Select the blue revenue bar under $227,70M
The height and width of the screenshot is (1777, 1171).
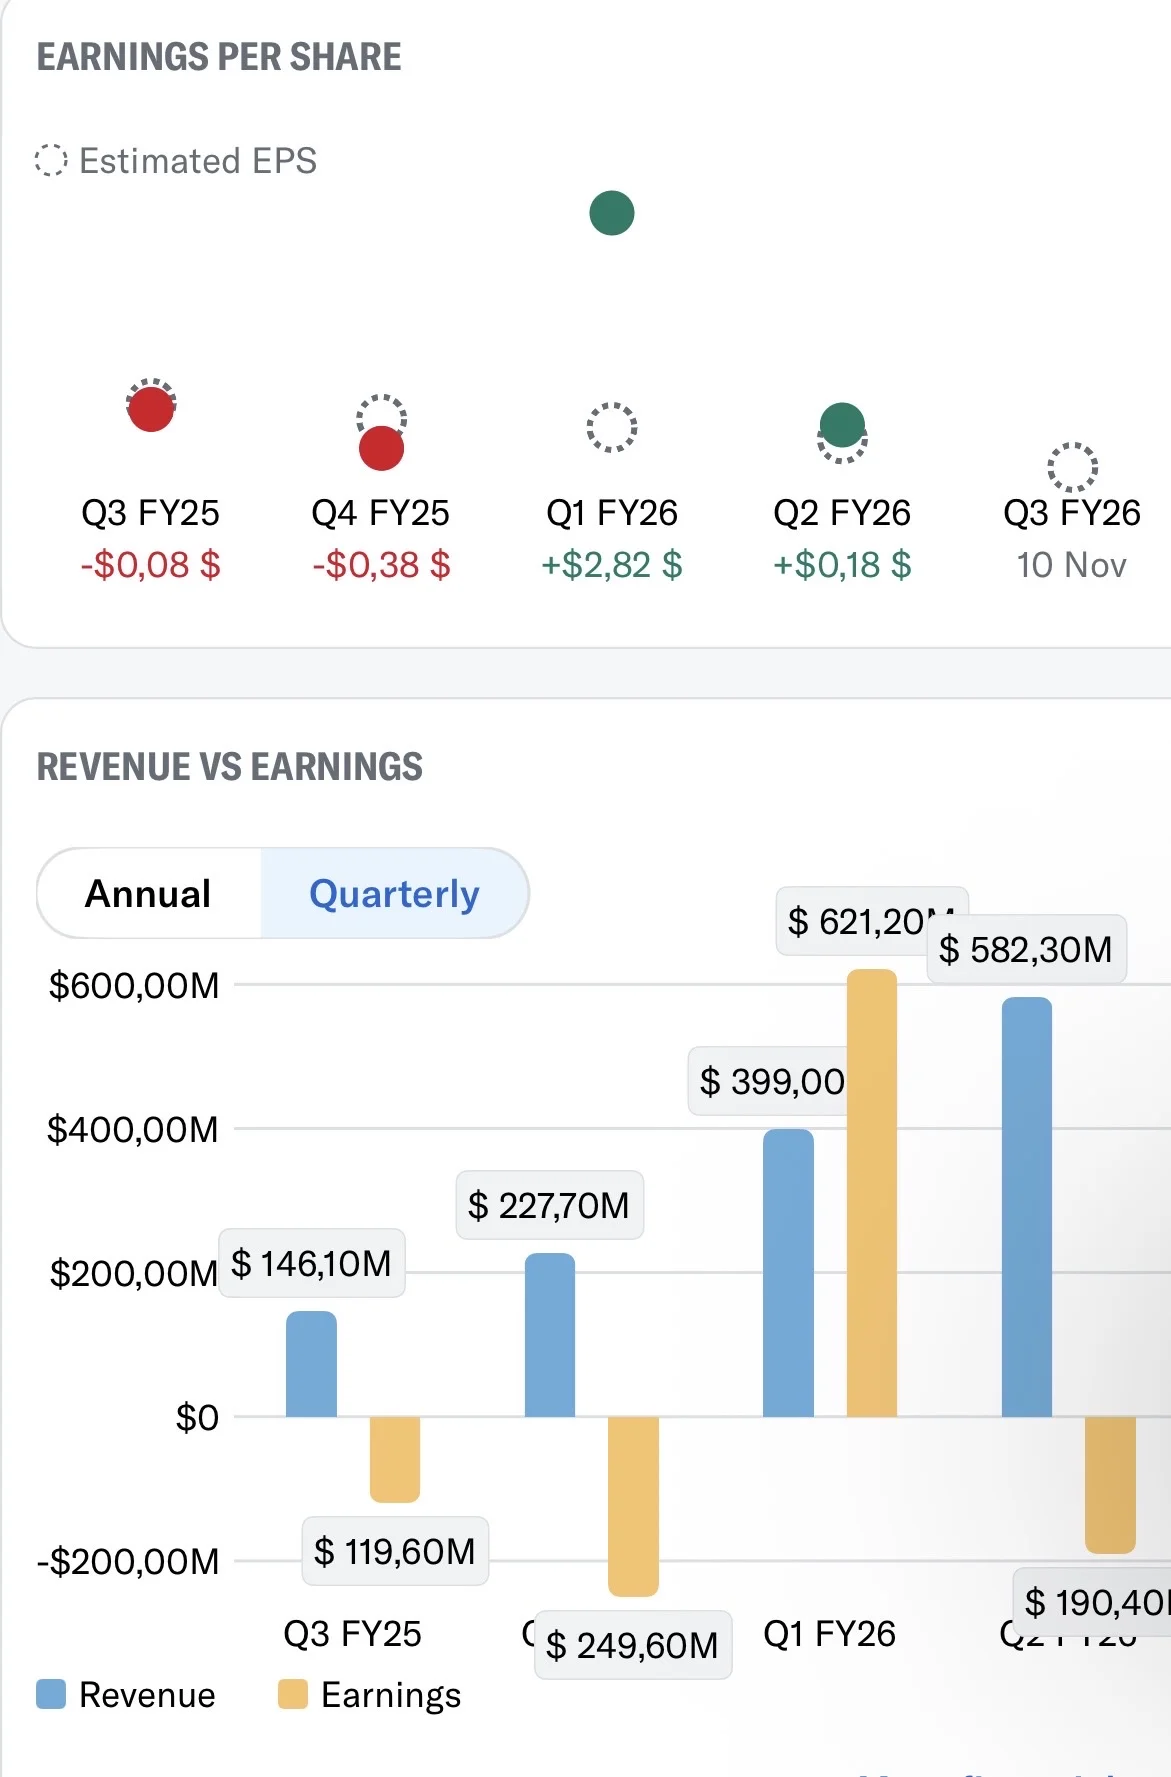550,1335
